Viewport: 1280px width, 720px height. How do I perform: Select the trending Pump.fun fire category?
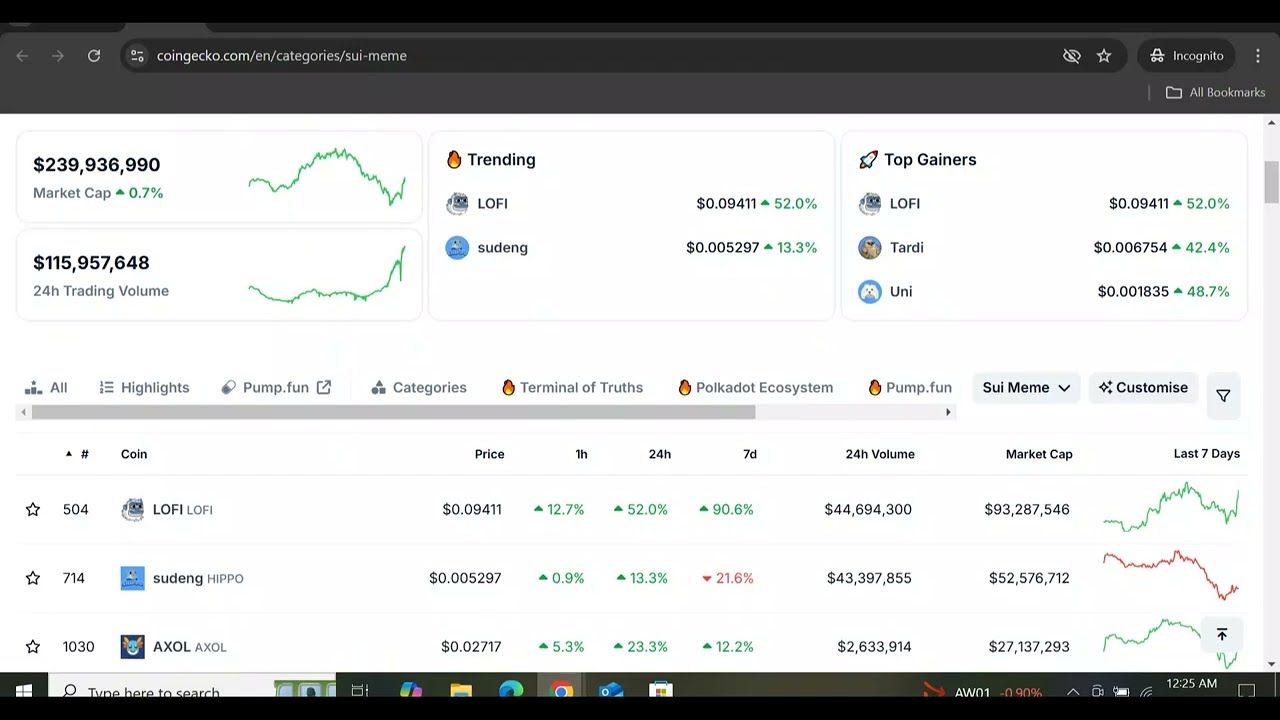[x=910, y=388]
